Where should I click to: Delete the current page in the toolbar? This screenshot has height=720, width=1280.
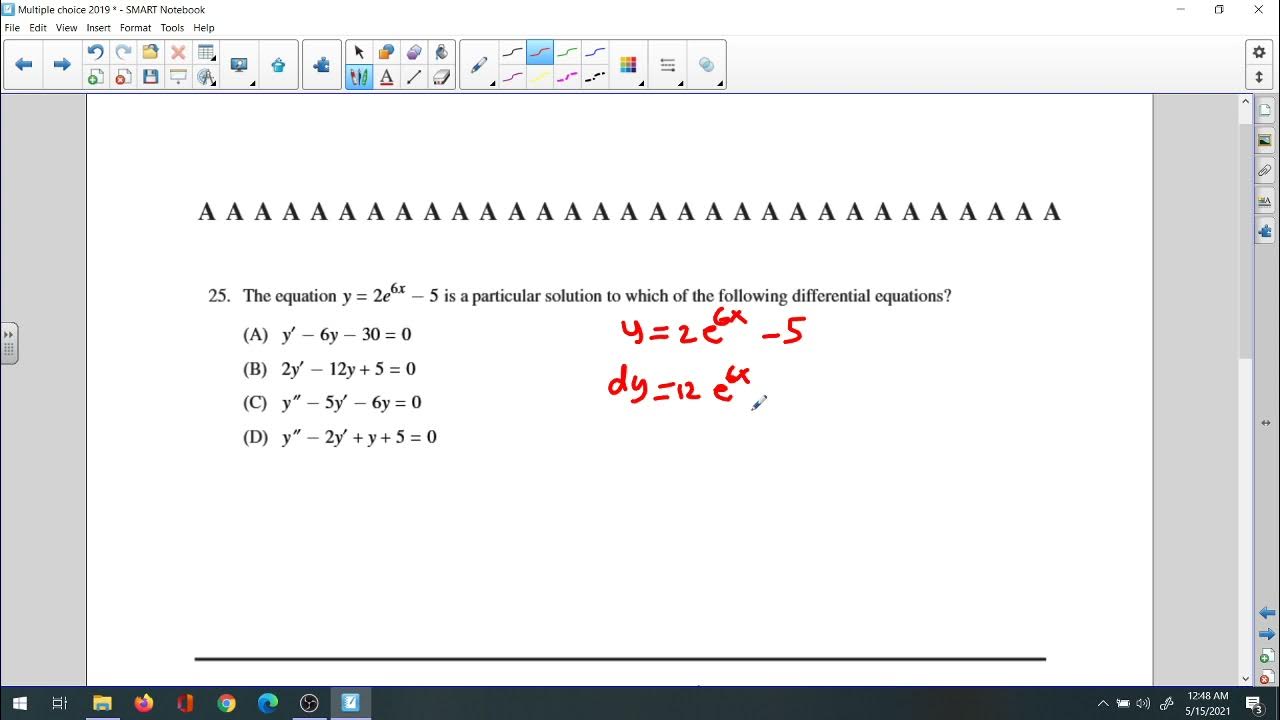(123, 77)
